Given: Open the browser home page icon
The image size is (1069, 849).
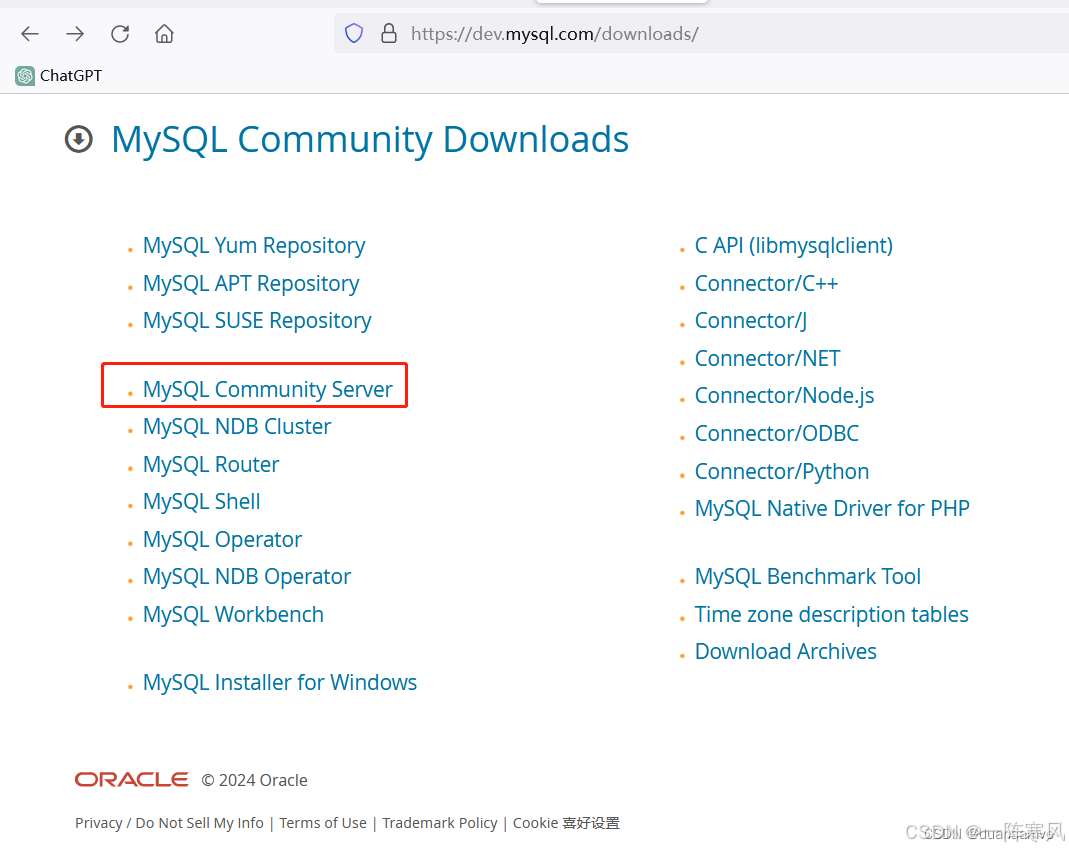Looking at the screenshot, I should pos(164,33).
